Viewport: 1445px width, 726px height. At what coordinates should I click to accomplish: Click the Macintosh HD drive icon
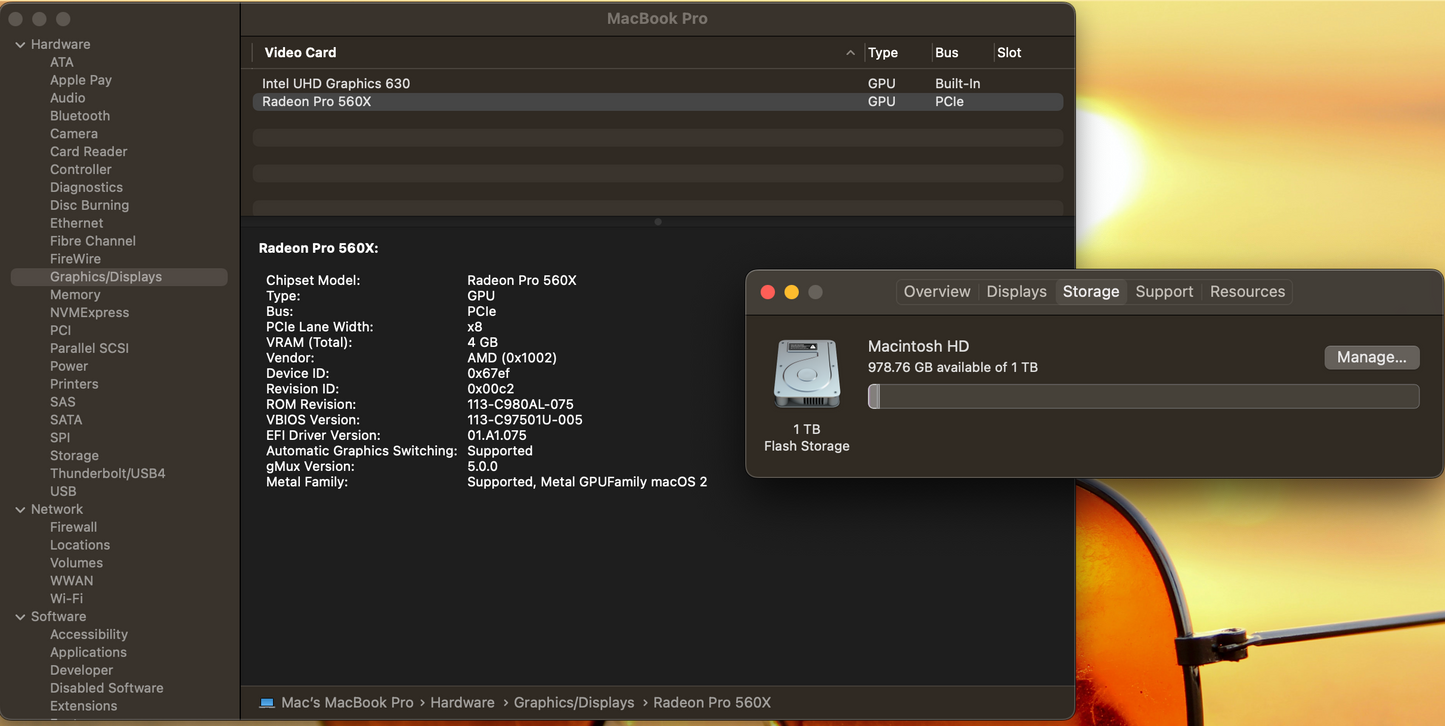click(x=806, y=375)
